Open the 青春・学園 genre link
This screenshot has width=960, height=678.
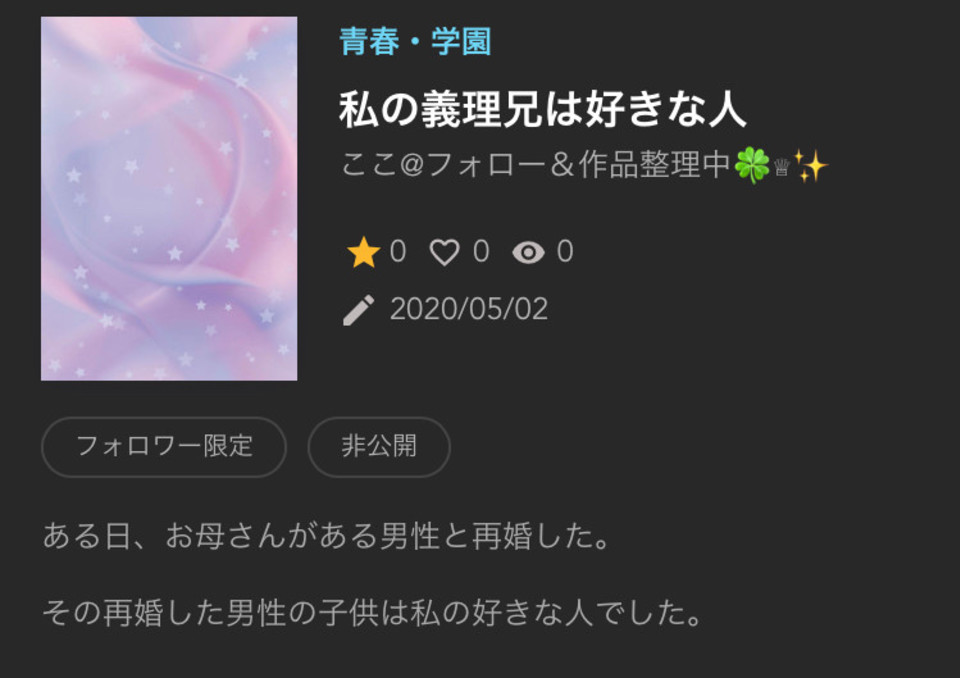[415, 42]
